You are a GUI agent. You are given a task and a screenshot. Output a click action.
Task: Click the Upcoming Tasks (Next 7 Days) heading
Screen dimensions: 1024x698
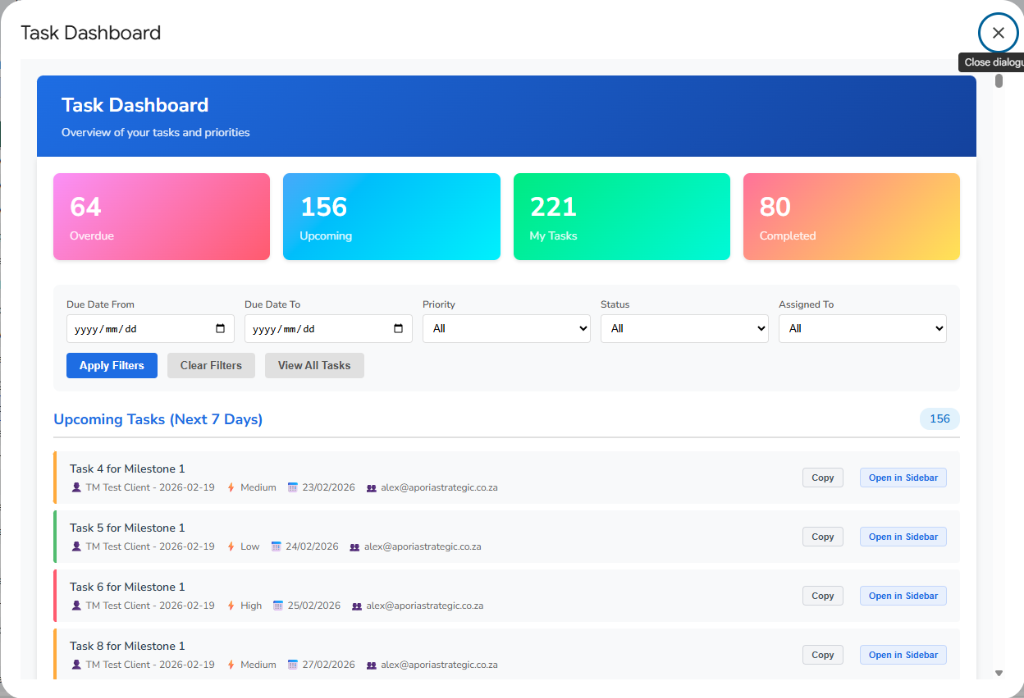(x=158, y=419)
